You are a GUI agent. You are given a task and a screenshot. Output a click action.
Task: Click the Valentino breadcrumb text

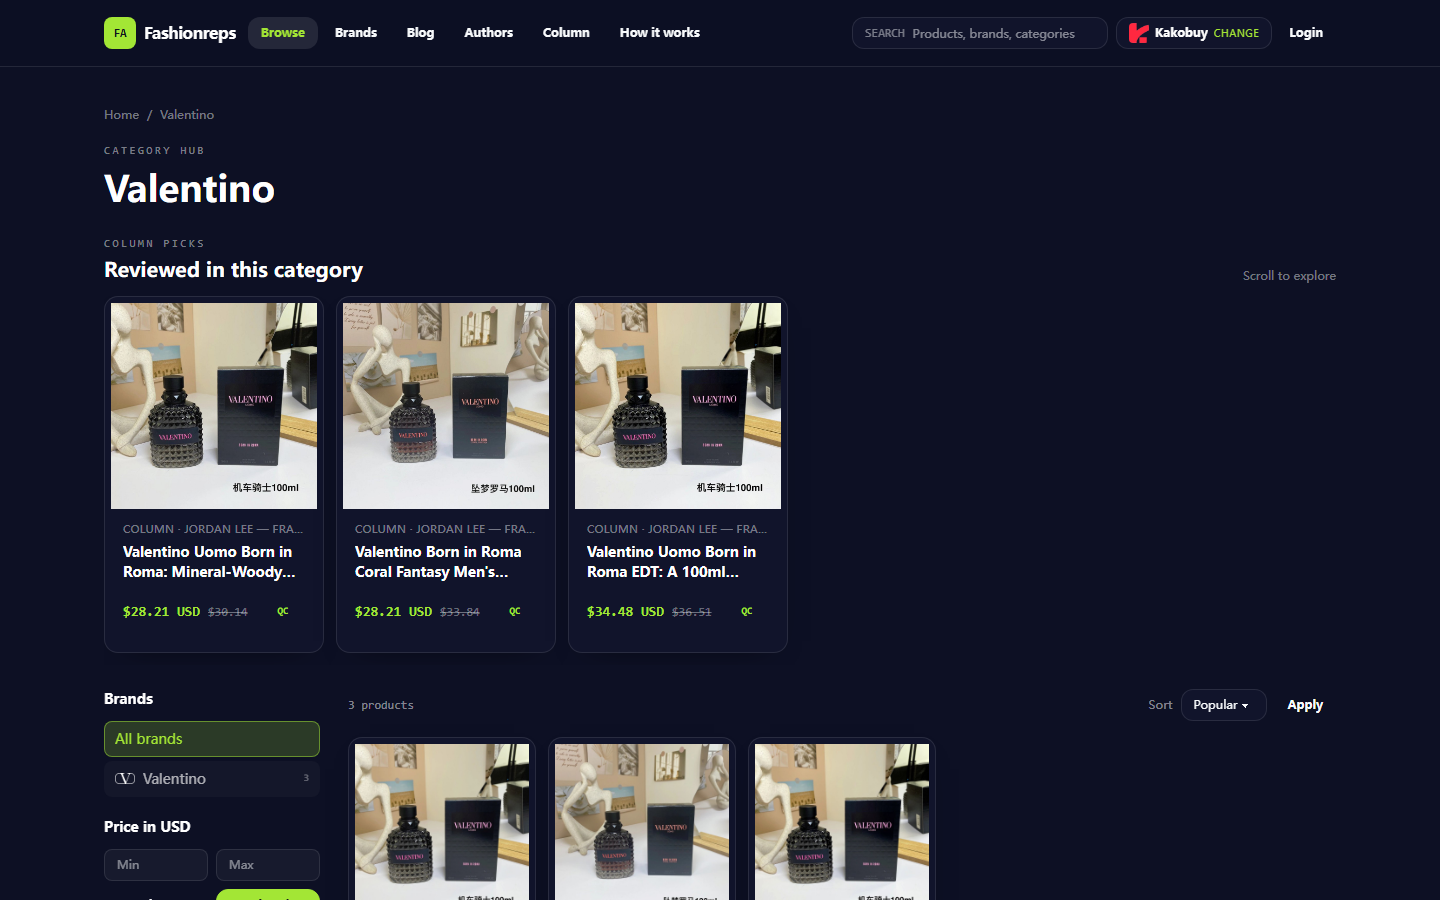pos(187,115)
